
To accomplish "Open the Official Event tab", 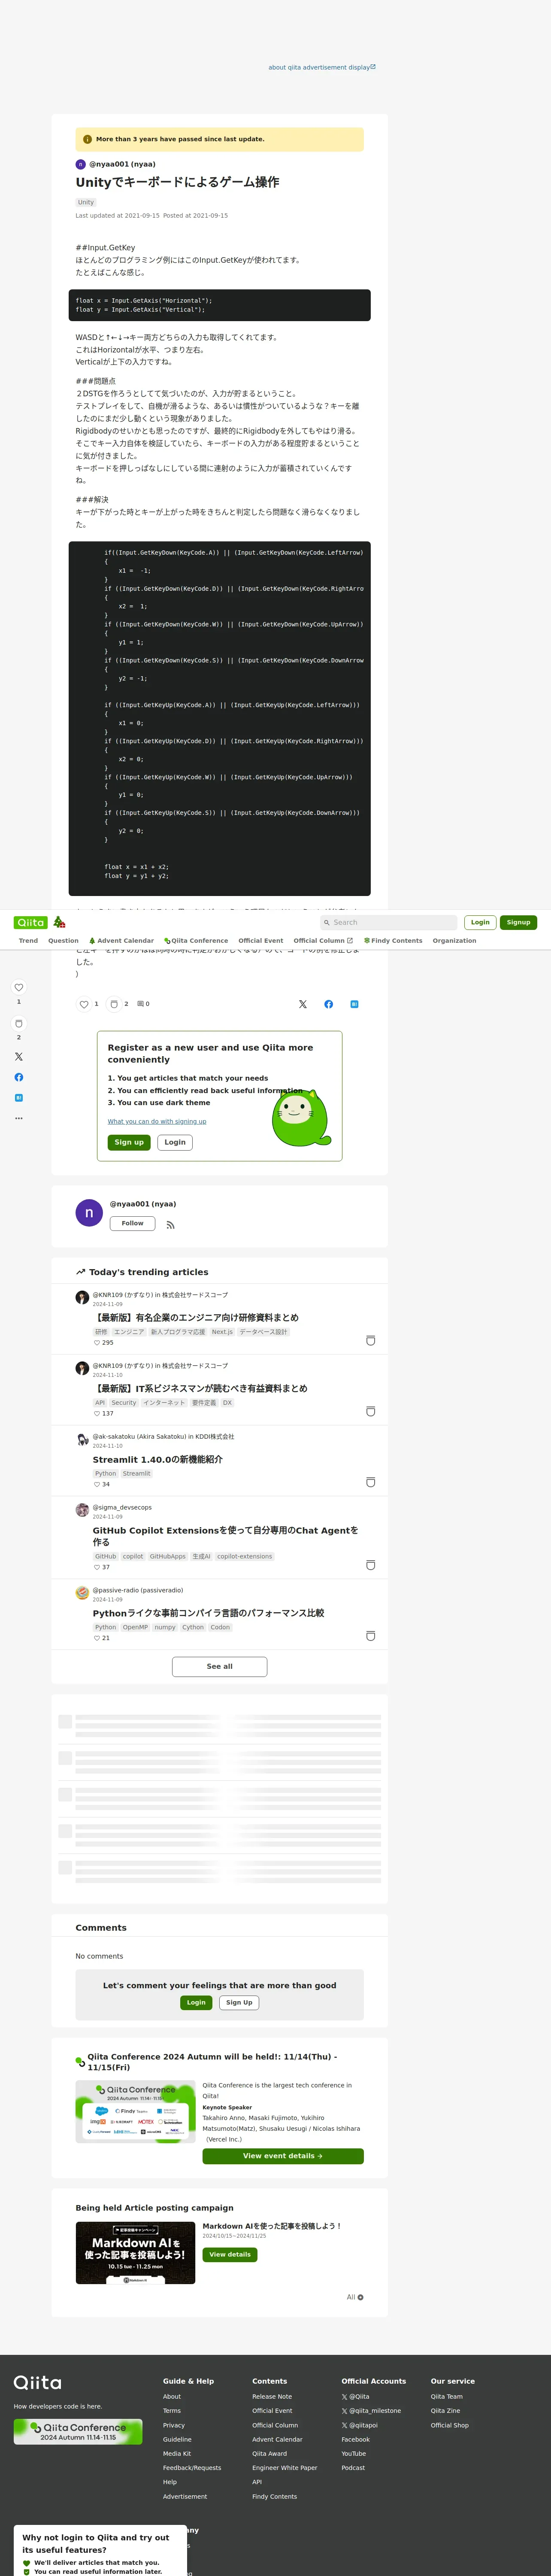I will point(260,941).
